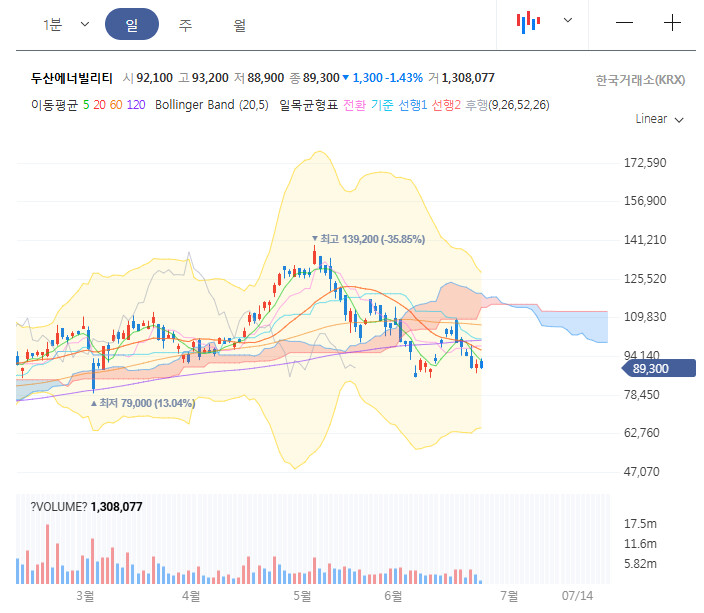Screen dimensions: 704x613
Task: Click the 이동평균 indicator label
Action: click(54, 105)
